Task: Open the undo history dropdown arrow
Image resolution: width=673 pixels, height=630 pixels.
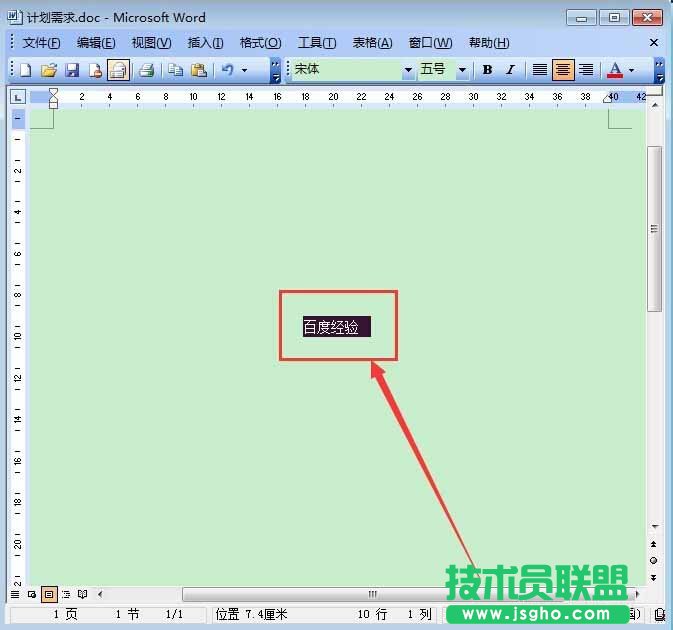Action: tap(244, 70)
